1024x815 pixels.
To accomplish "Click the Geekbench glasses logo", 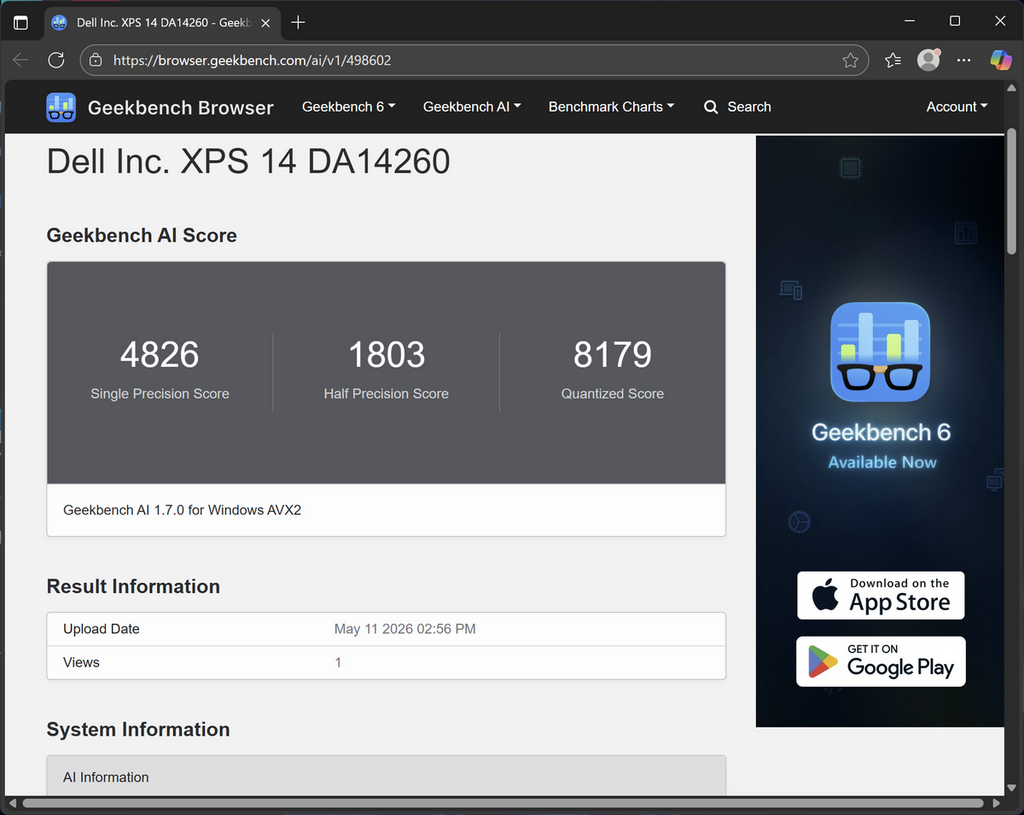I will click(x=61, y=107).
